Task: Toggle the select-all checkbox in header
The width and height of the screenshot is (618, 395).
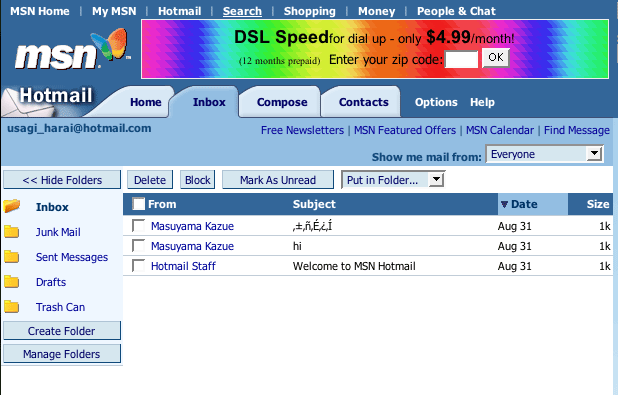Action: tap(138, 204)
